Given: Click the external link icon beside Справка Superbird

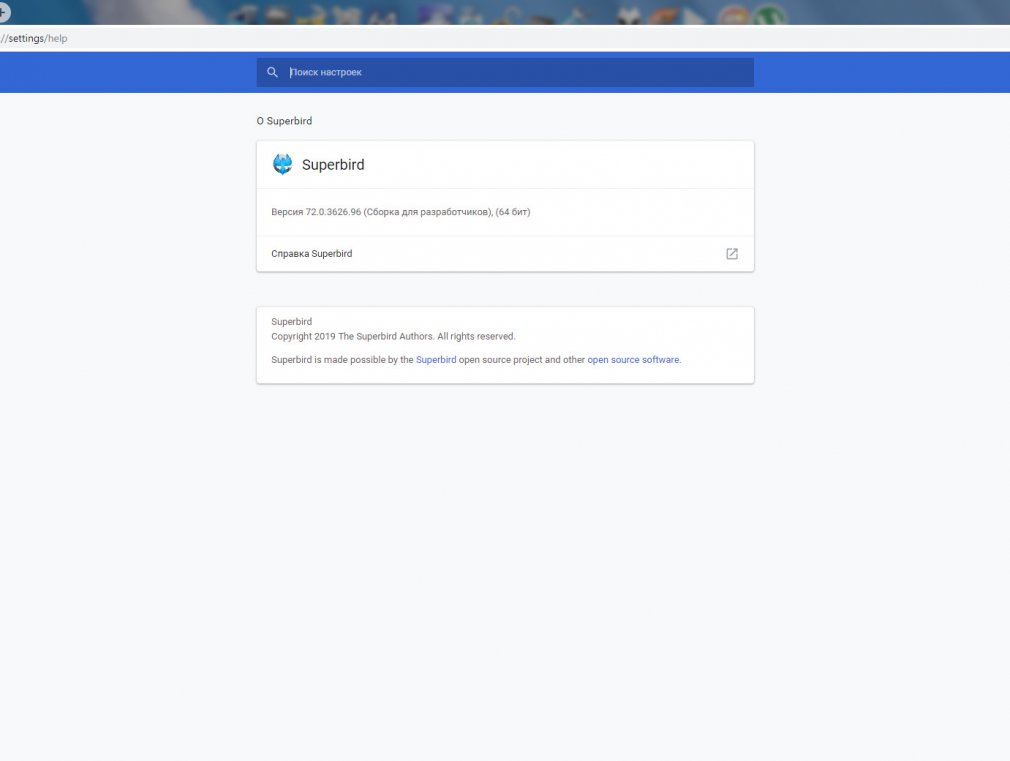Looking at the screenshot, I should (x=732, y=254).
